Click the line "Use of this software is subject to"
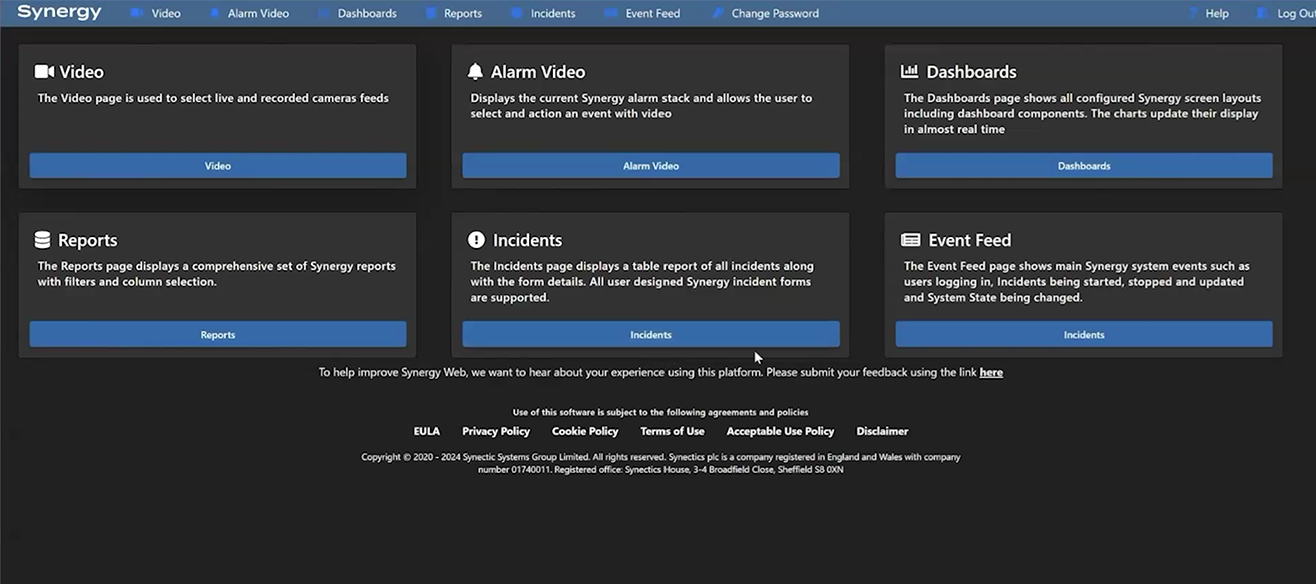 pyautogui.click(x=660, y=412)
